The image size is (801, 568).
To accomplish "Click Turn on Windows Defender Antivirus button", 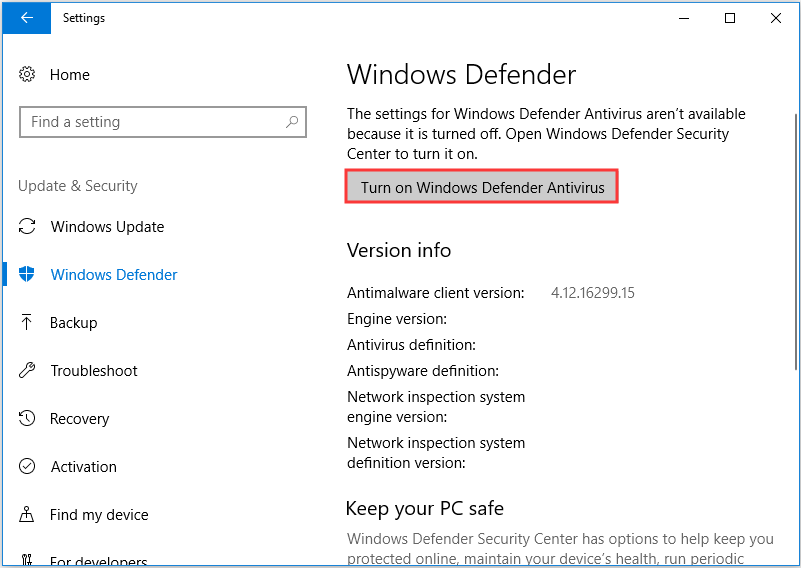I will point(482,187).
